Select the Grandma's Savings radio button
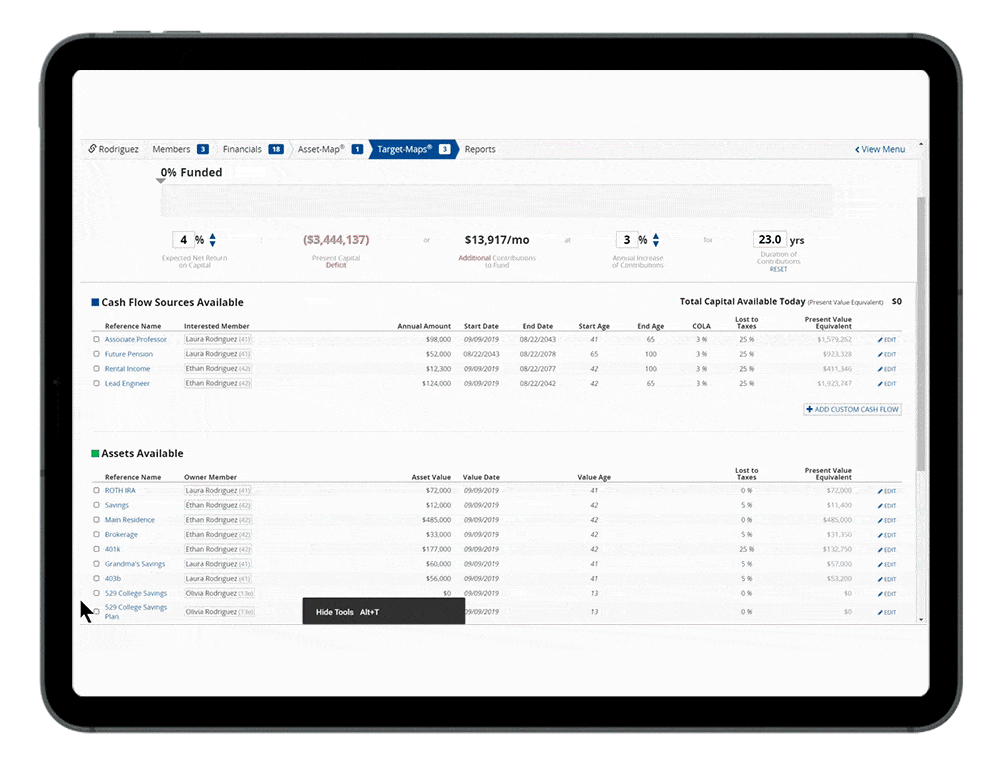 point(96,564)
